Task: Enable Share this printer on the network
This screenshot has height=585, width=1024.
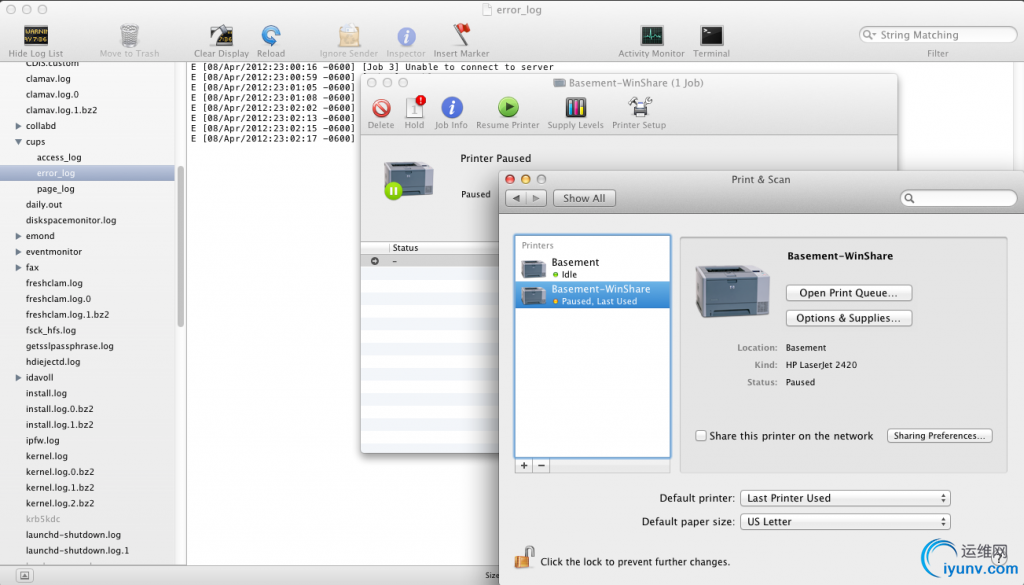Action: 701,435
